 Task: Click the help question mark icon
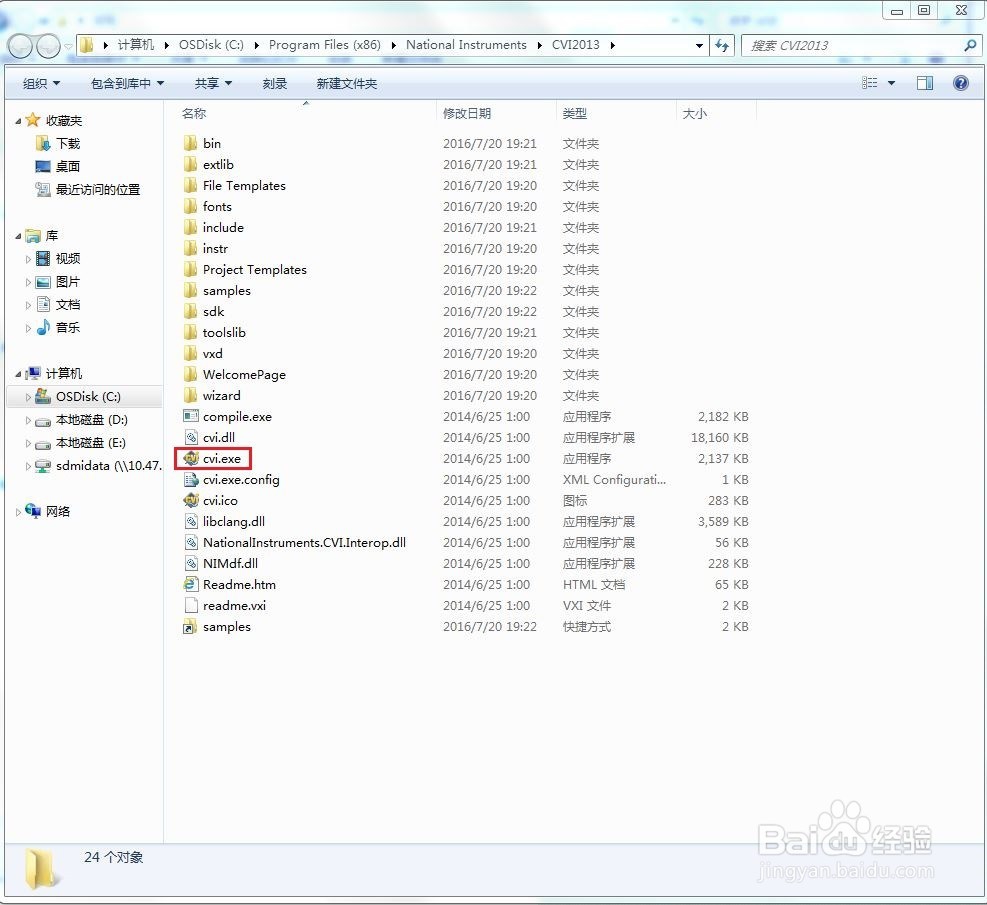961,83
